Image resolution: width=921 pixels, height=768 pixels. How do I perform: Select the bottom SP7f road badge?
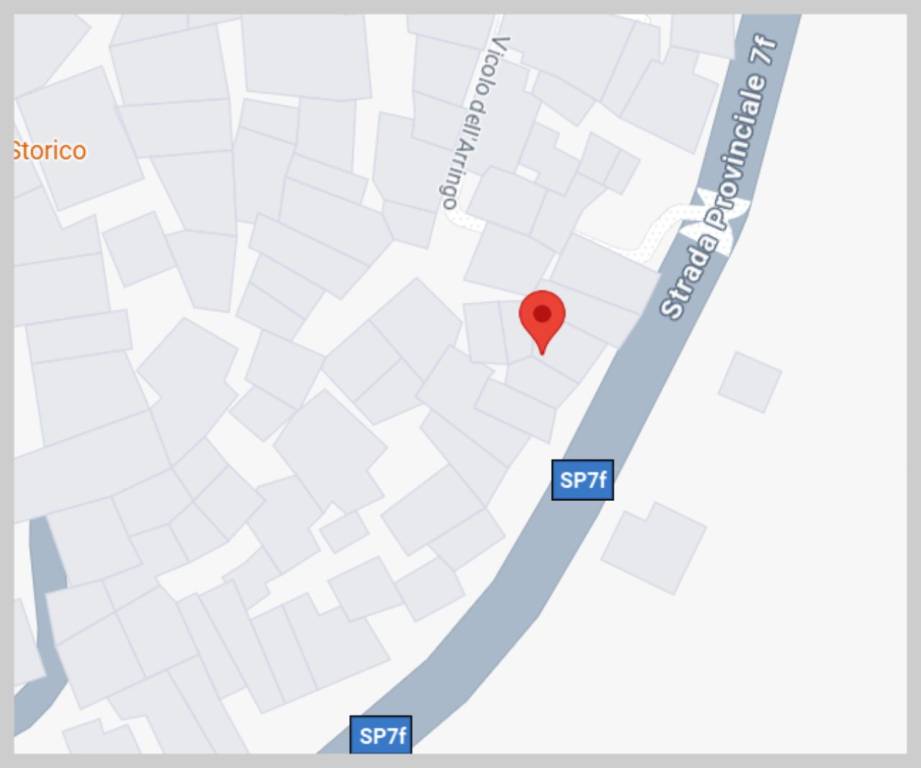tap(381, 735)
